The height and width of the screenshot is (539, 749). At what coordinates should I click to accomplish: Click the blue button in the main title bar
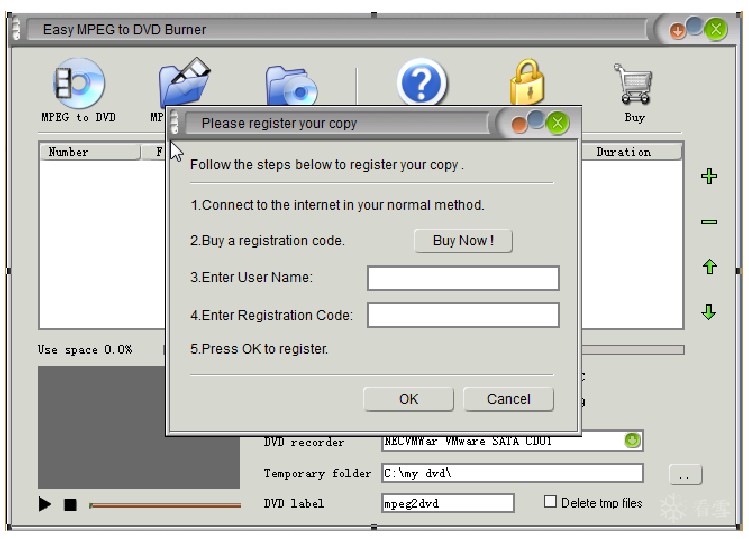(694, 26)
